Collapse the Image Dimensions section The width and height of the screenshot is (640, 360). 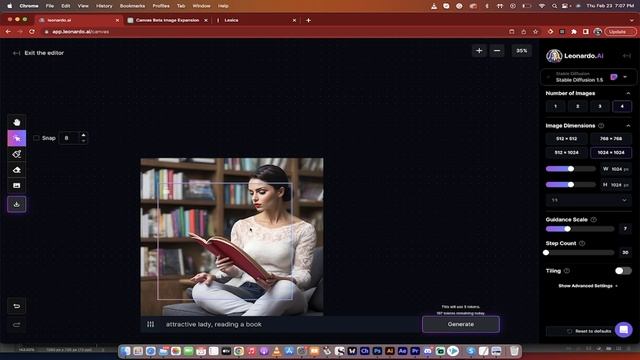point(628,126)
